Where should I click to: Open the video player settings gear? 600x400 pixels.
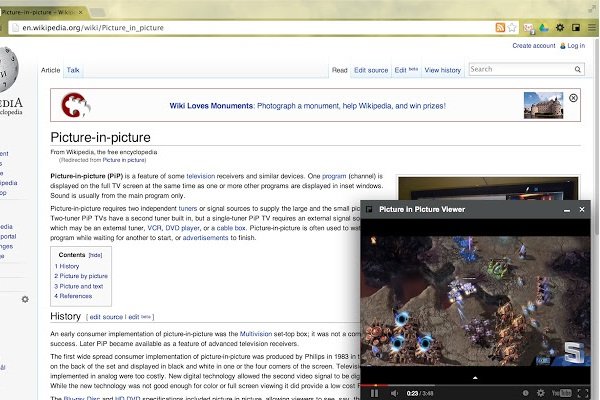[x=541, y=393]
